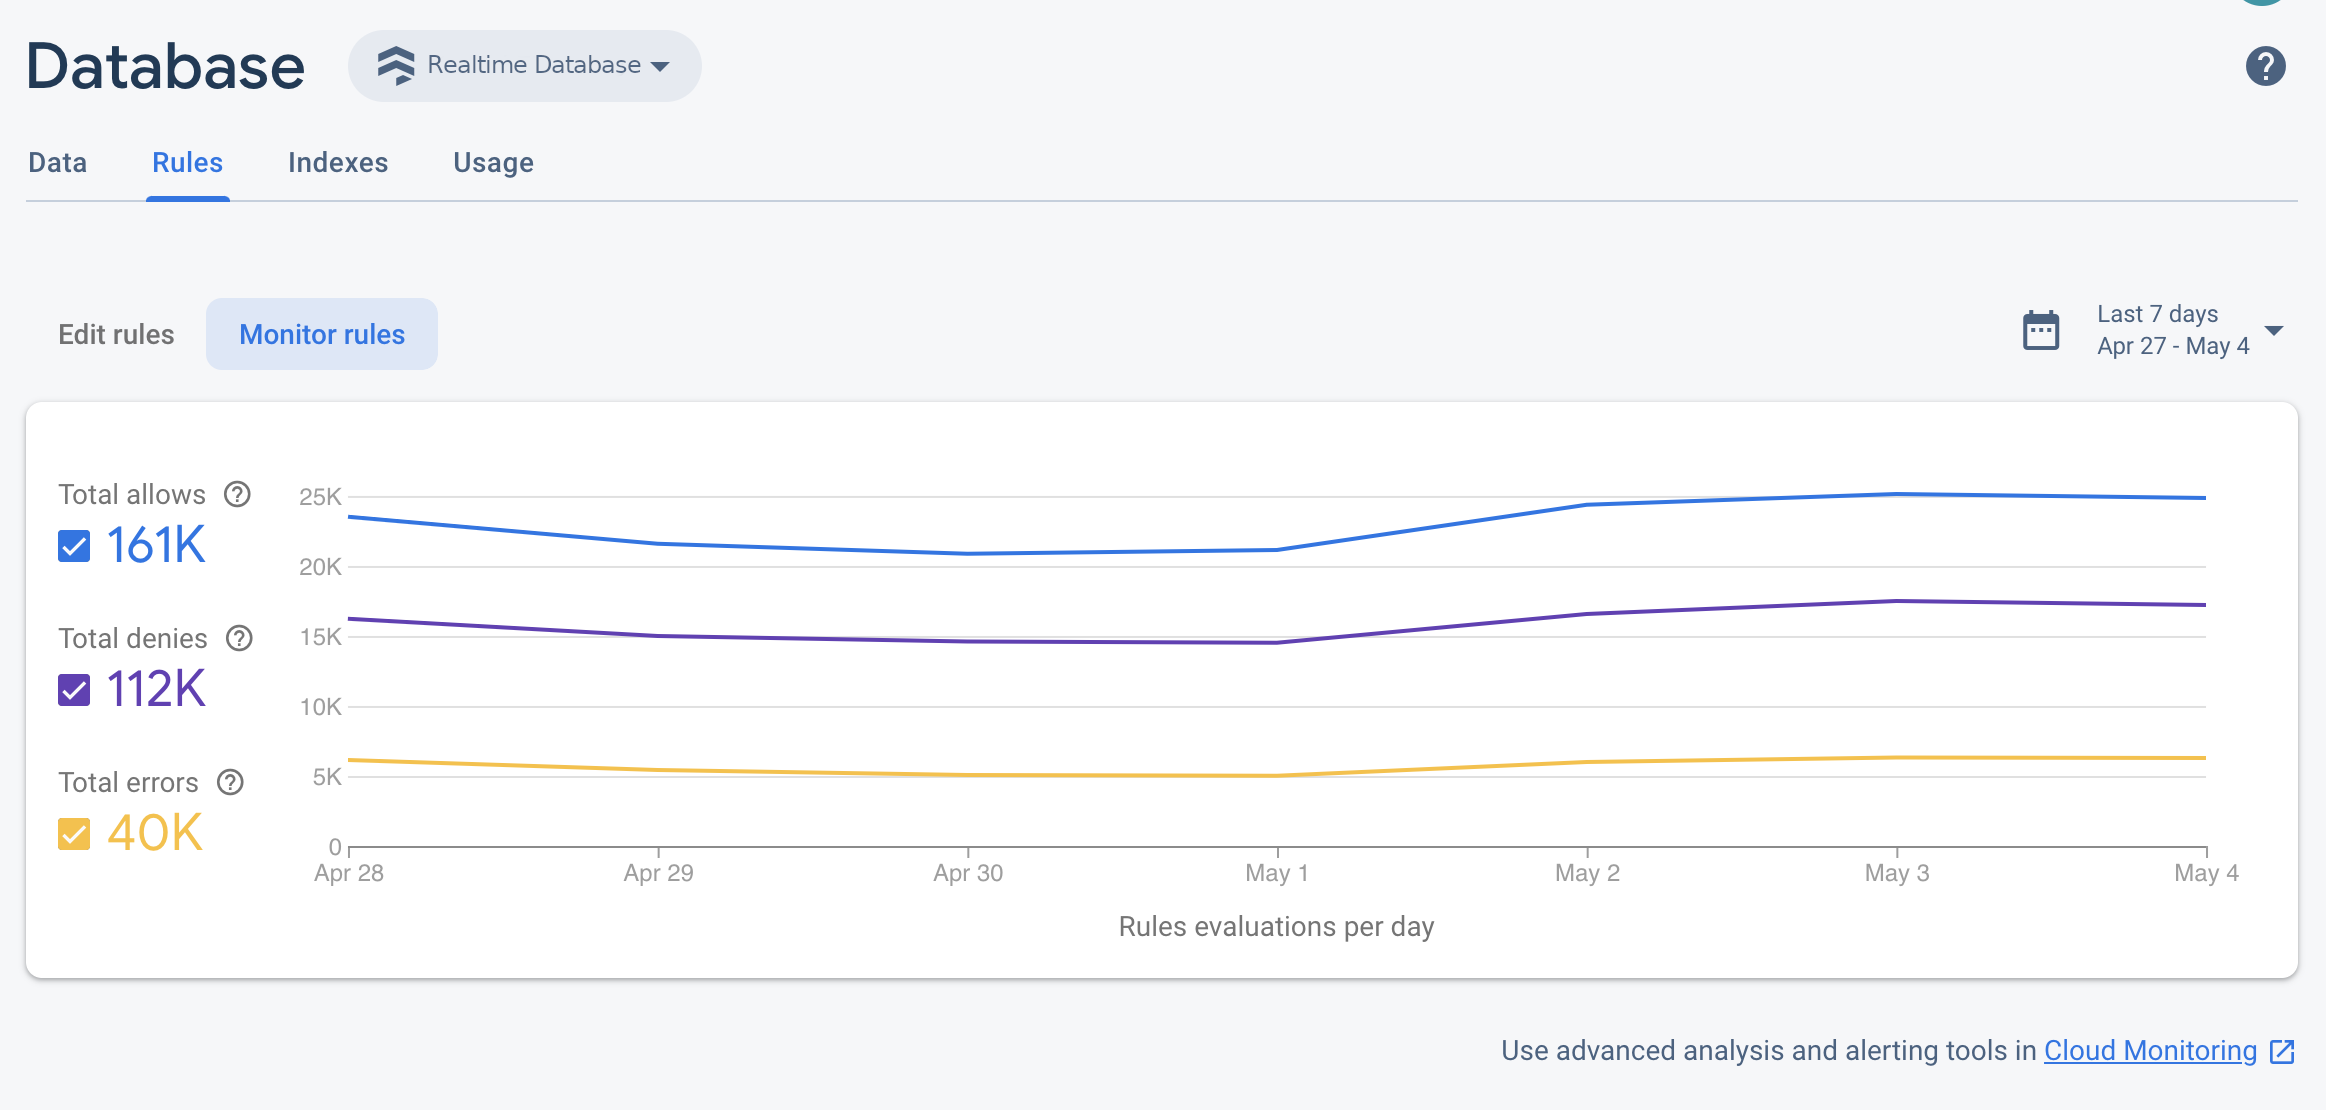The image size is (2326, 1110).
Task: Switch to the Indexes tab
Action: click(338, 162)
